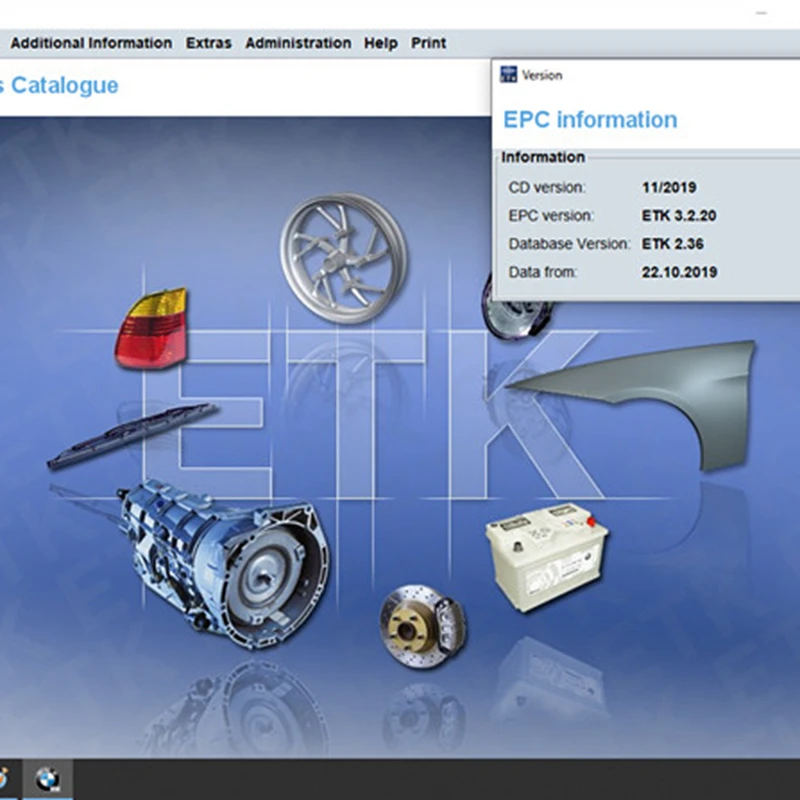Viewport: 800px width, 800px height.
Task: Click the Database Version label
Action: [569, 244]
